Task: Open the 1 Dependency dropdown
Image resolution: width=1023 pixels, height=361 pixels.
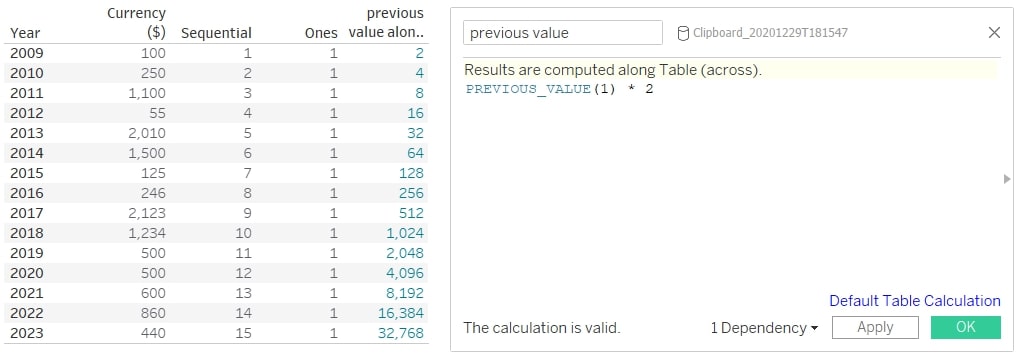Action: 764,328
